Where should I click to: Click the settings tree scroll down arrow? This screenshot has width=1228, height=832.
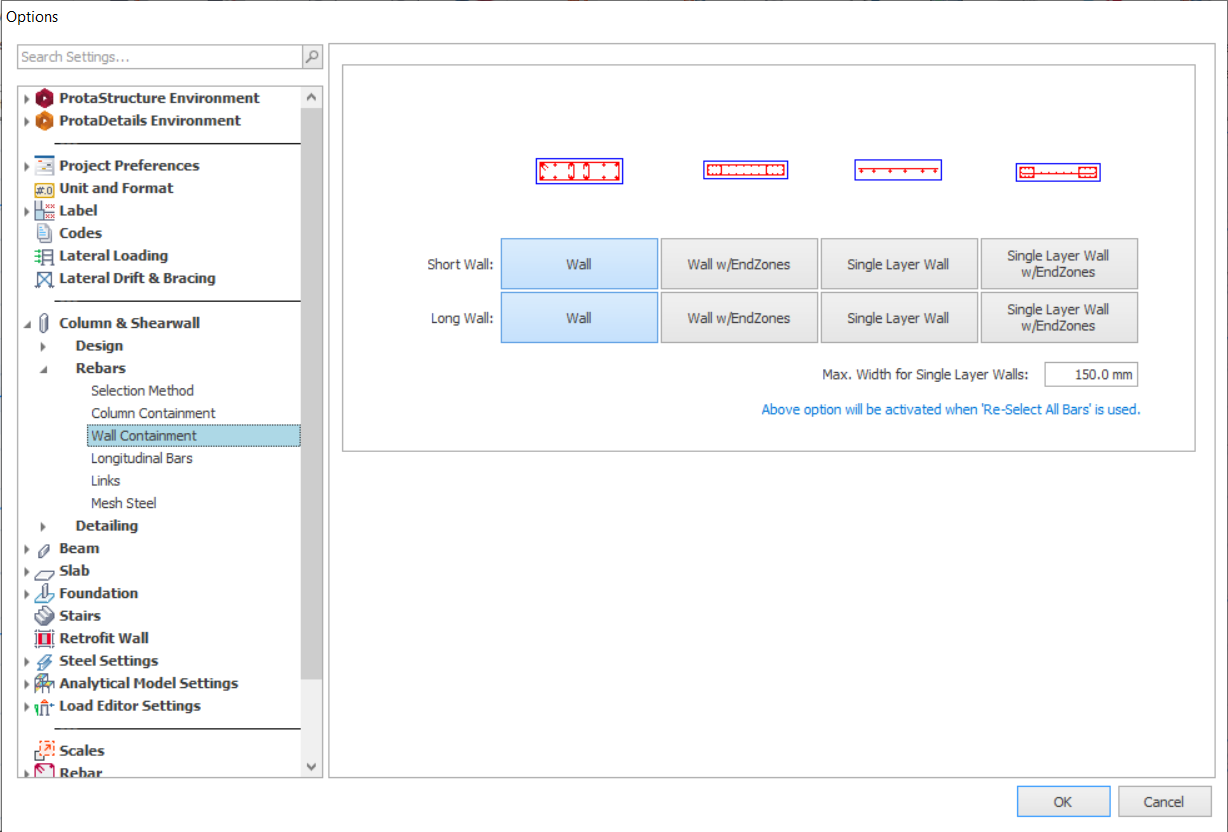click(x=311, y=766)
